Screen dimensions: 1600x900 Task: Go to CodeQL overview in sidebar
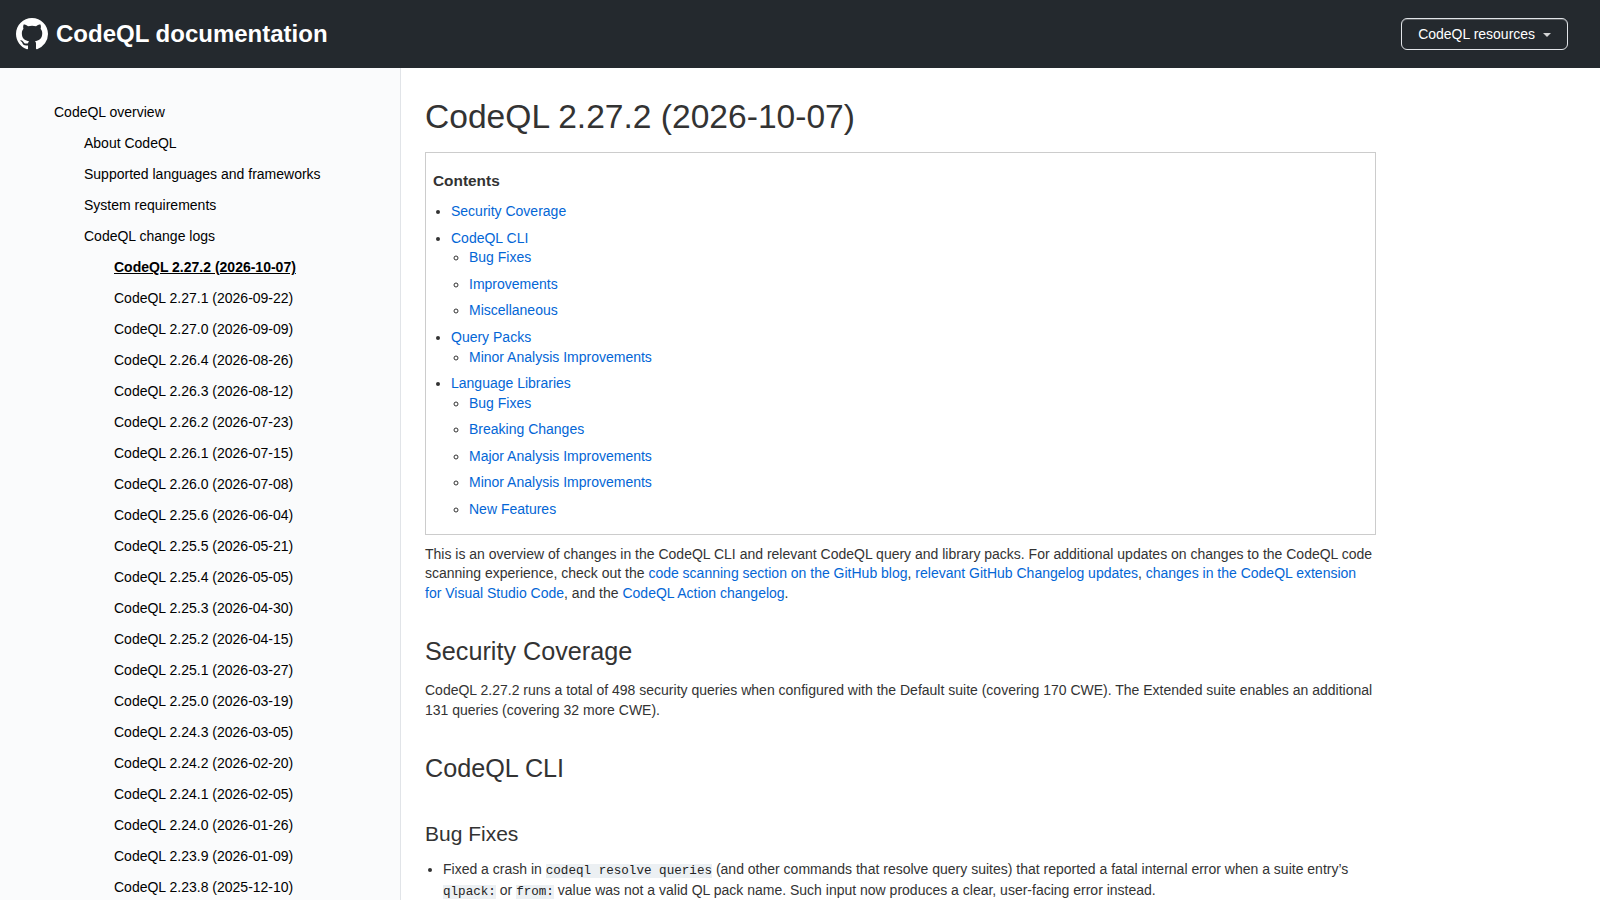click(109, 112)
